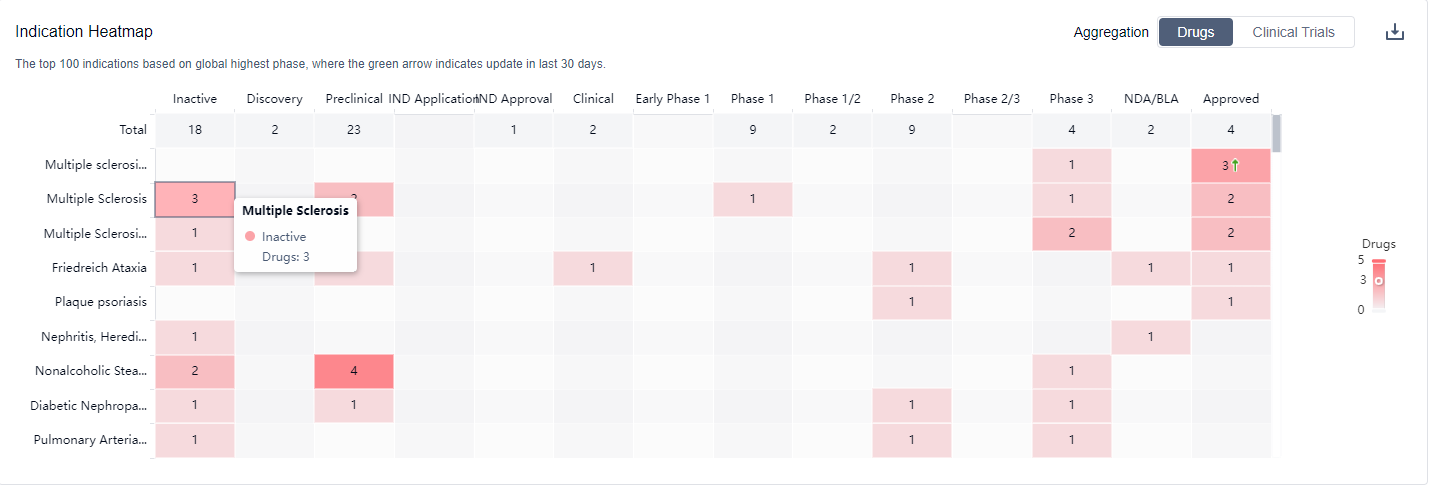Screen dimensions: 1434x492
Task: Click Pulmonary Arteria... Phase 2 cell
Action: click(x=911, y=440)
